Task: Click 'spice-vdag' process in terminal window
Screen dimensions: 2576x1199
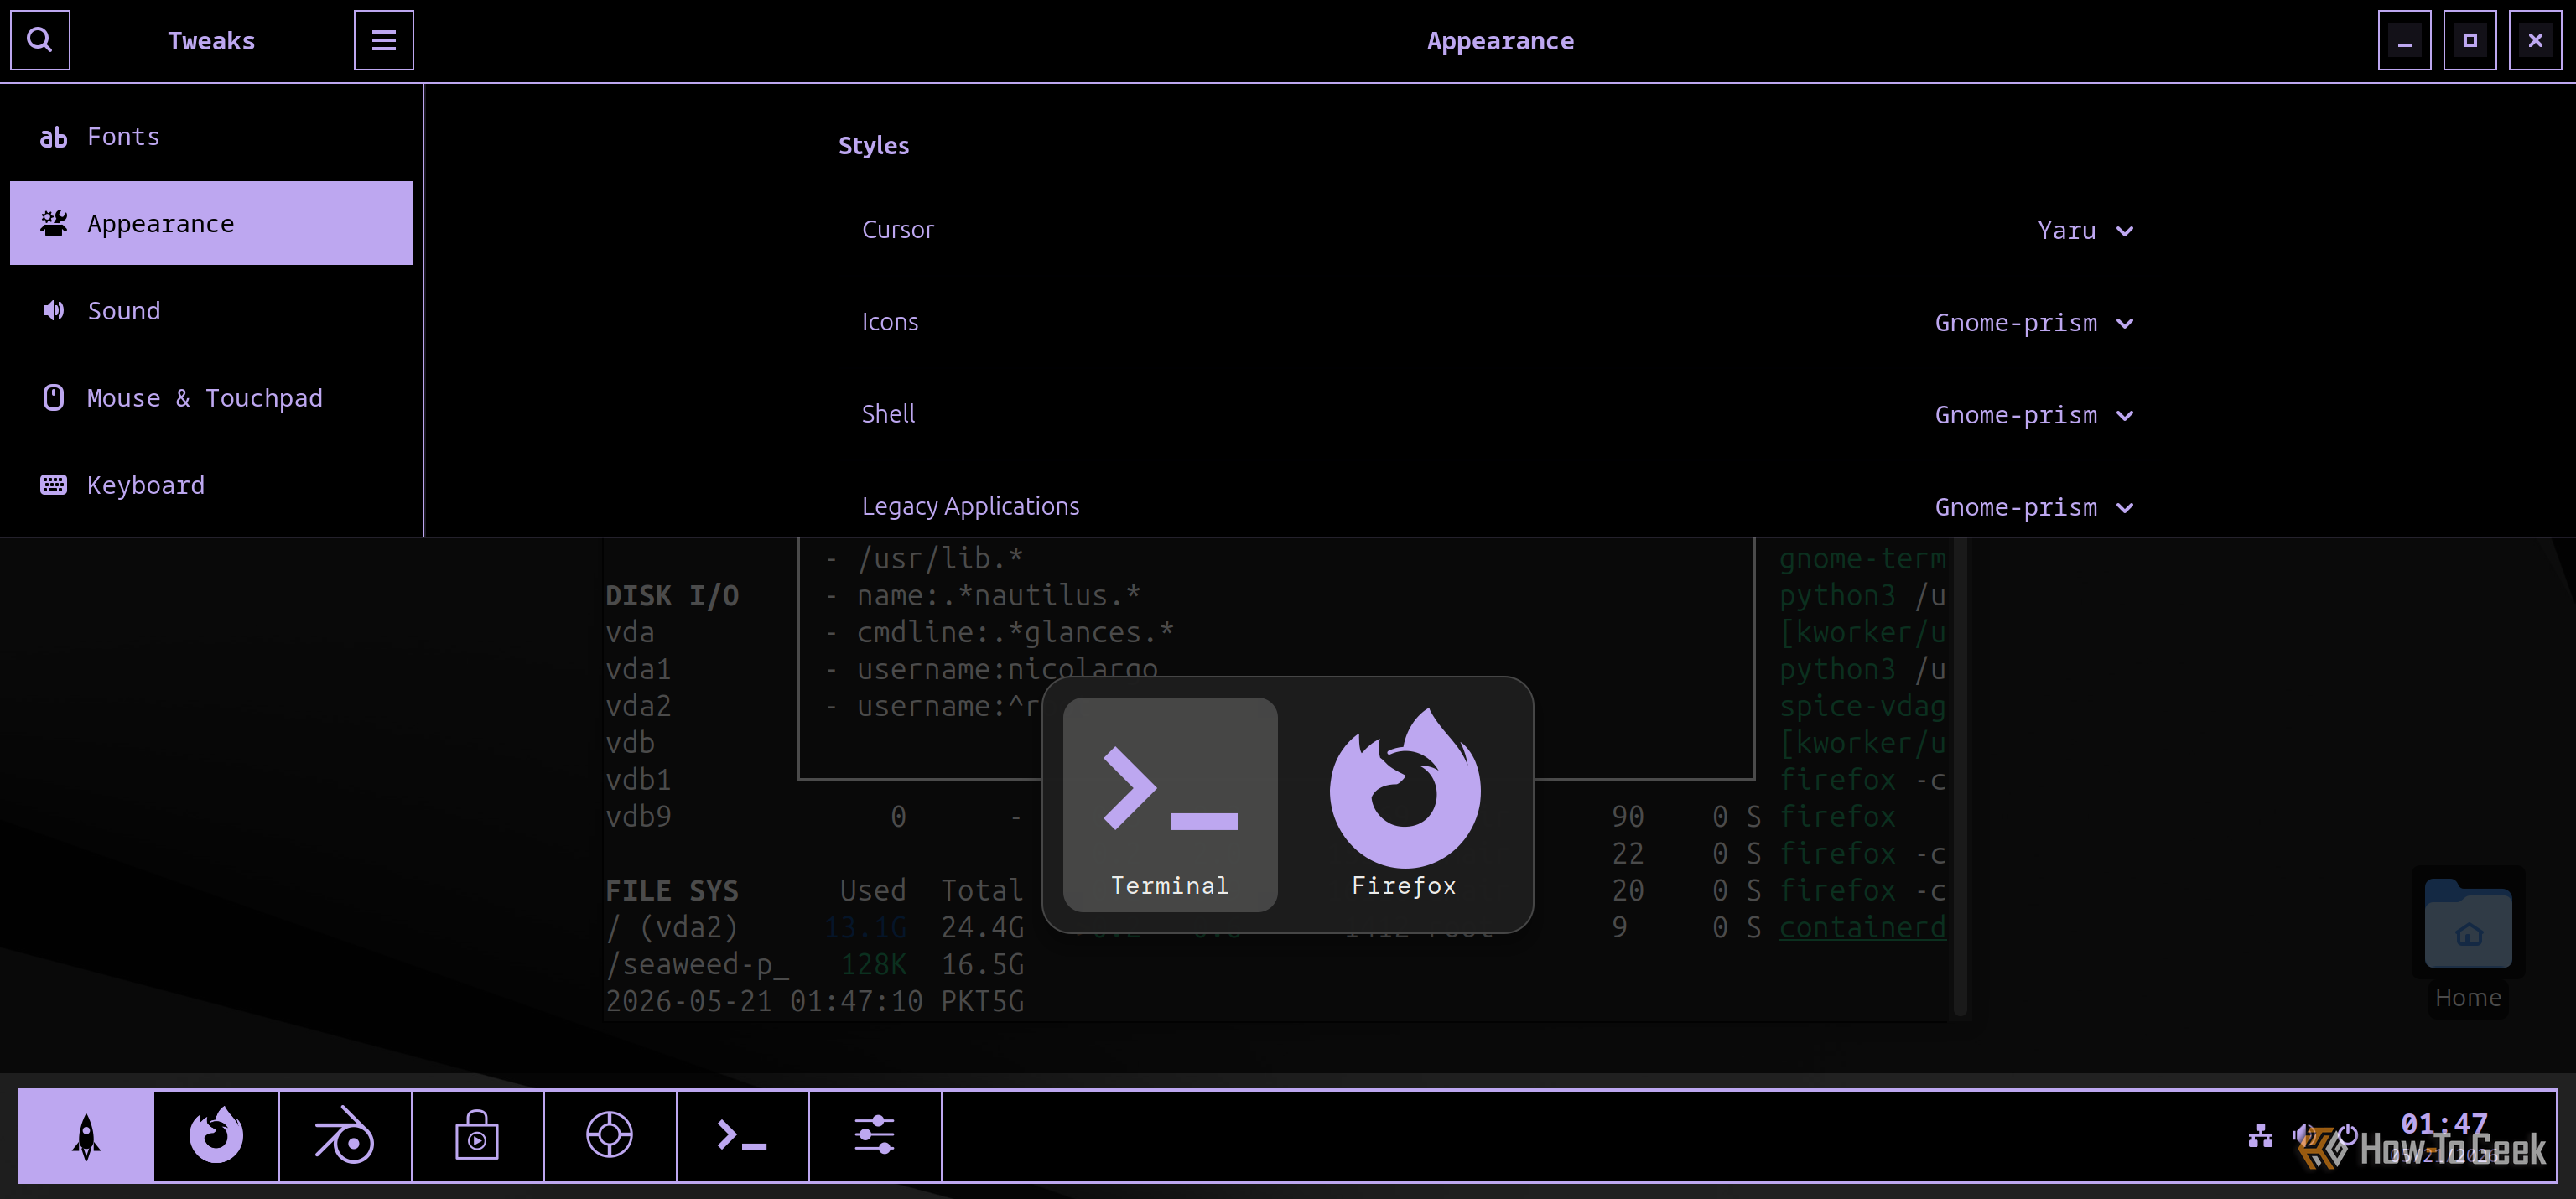Action: (1862, 706)
